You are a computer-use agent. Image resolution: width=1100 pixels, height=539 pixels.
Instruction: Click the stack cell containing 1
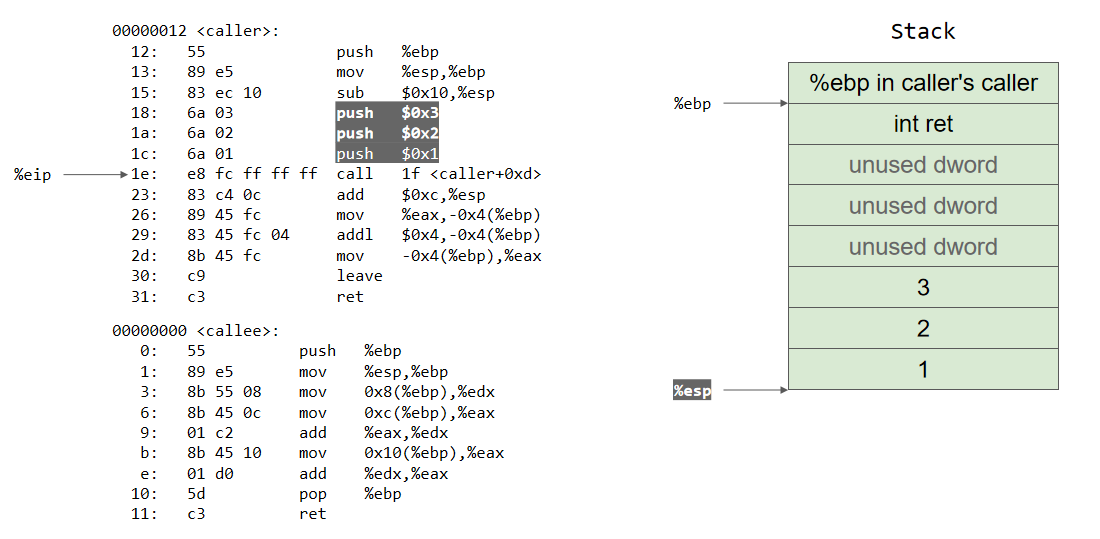[922, 370]
